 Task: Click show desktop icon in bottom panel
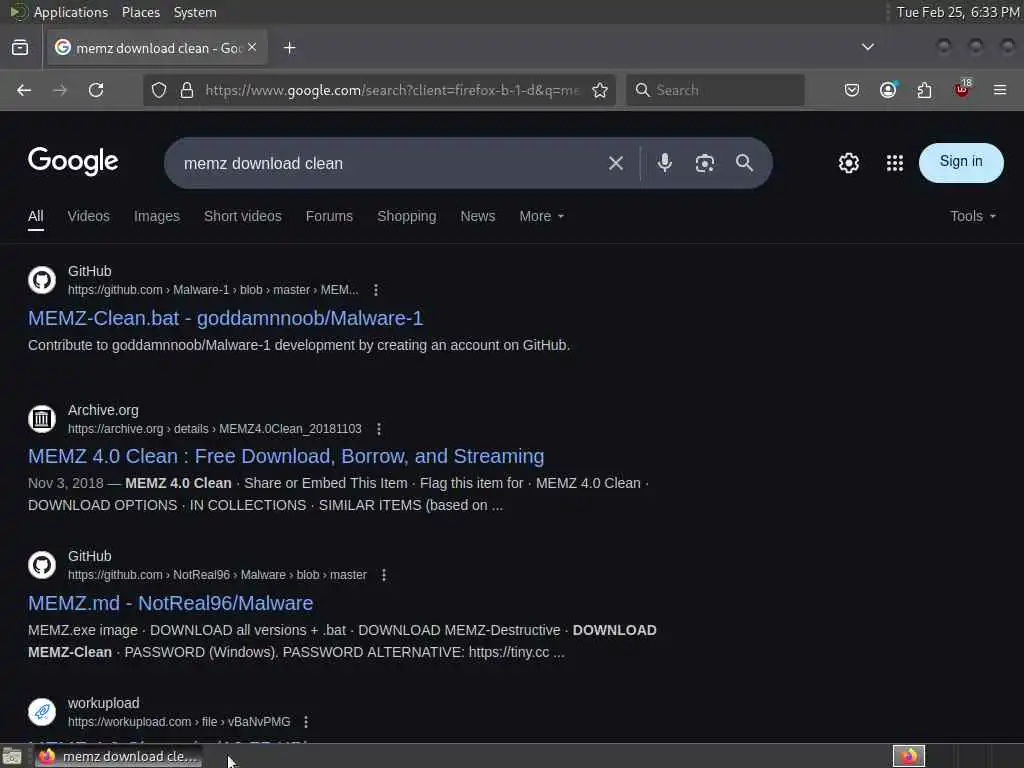(12, 756)
